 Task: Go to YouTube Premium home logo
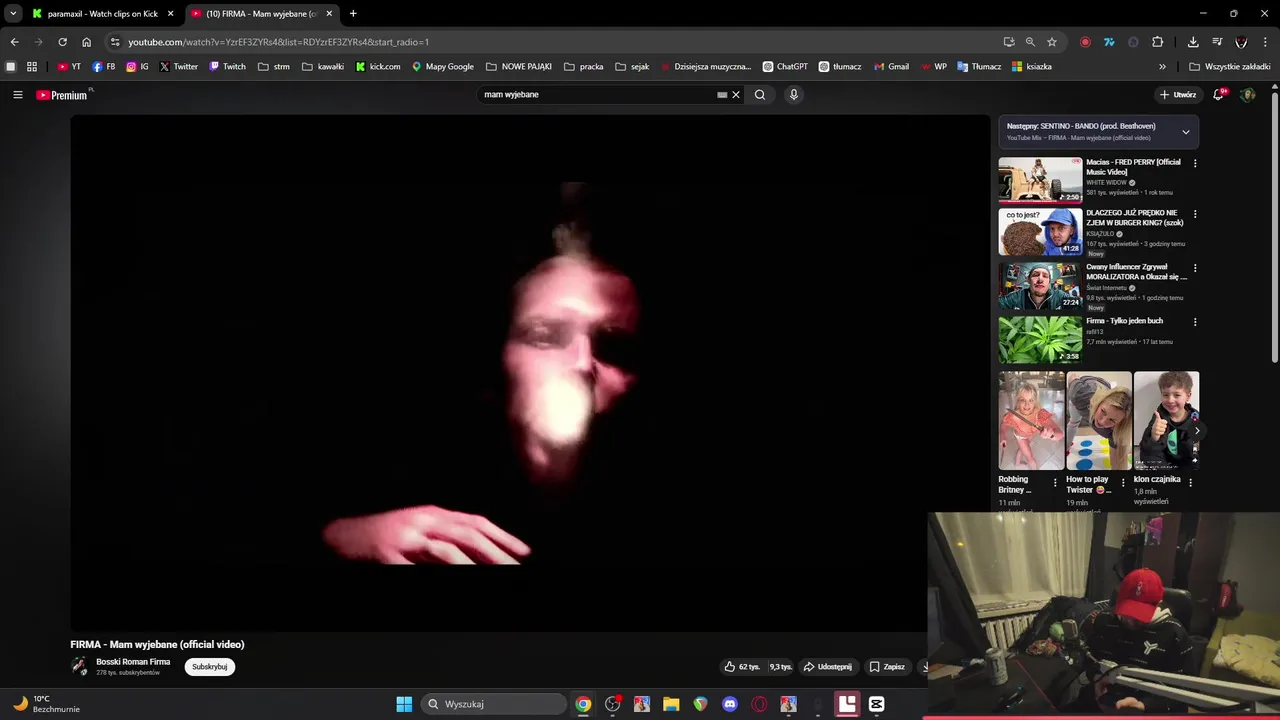click(63, 95)
